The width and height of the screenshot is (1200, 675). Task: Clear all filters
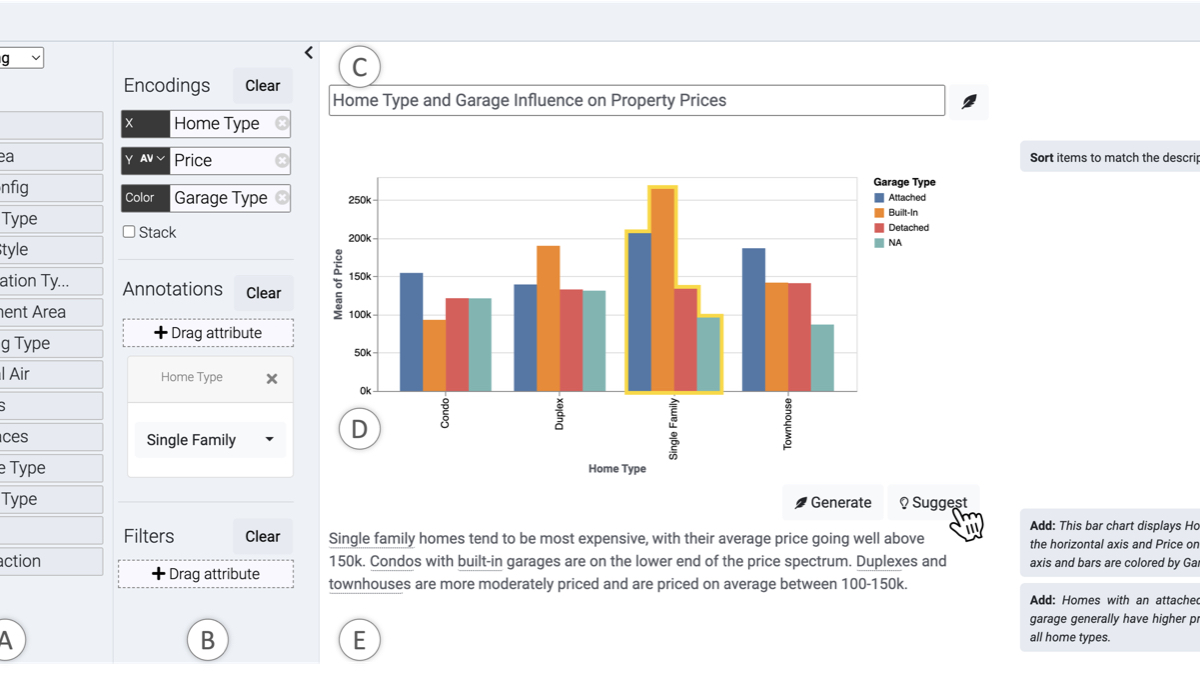click(x=263, y=536)
